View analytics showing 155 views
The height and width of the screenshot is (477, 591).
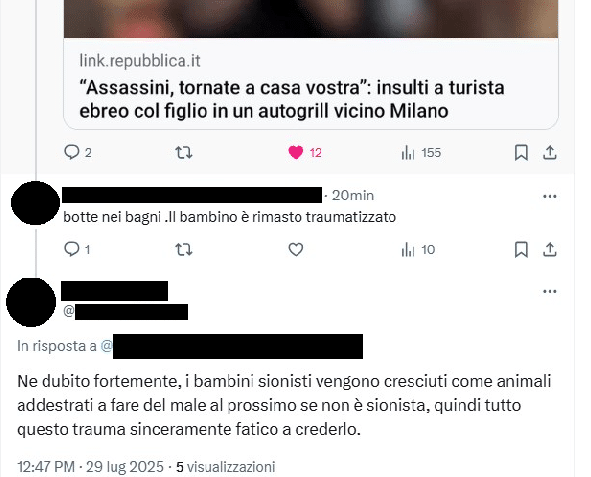[421, 153]
